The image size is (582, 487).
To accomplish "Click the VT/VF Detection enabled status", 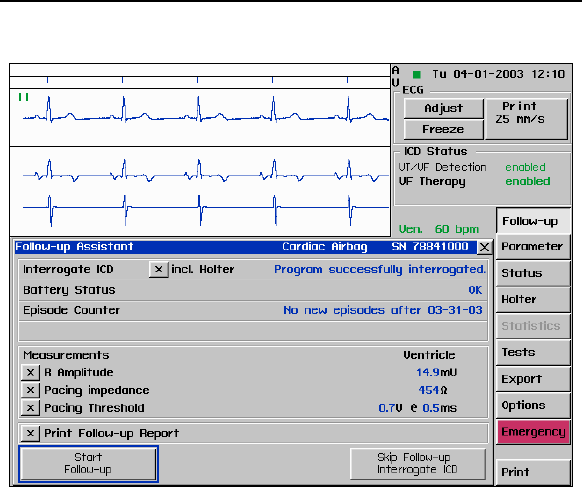I will click(x=525, y=167).
